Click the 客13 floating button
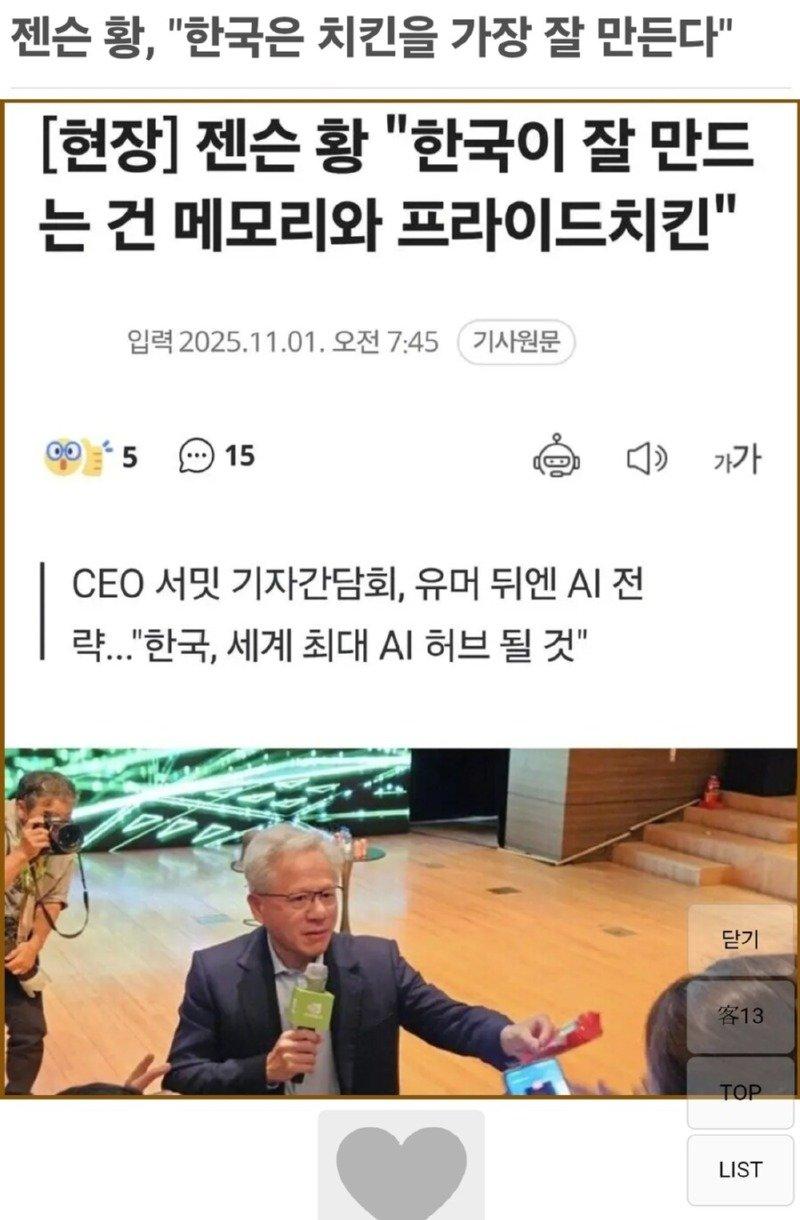This screenshot has width=800, height=1220. [x=741, y=1016]
